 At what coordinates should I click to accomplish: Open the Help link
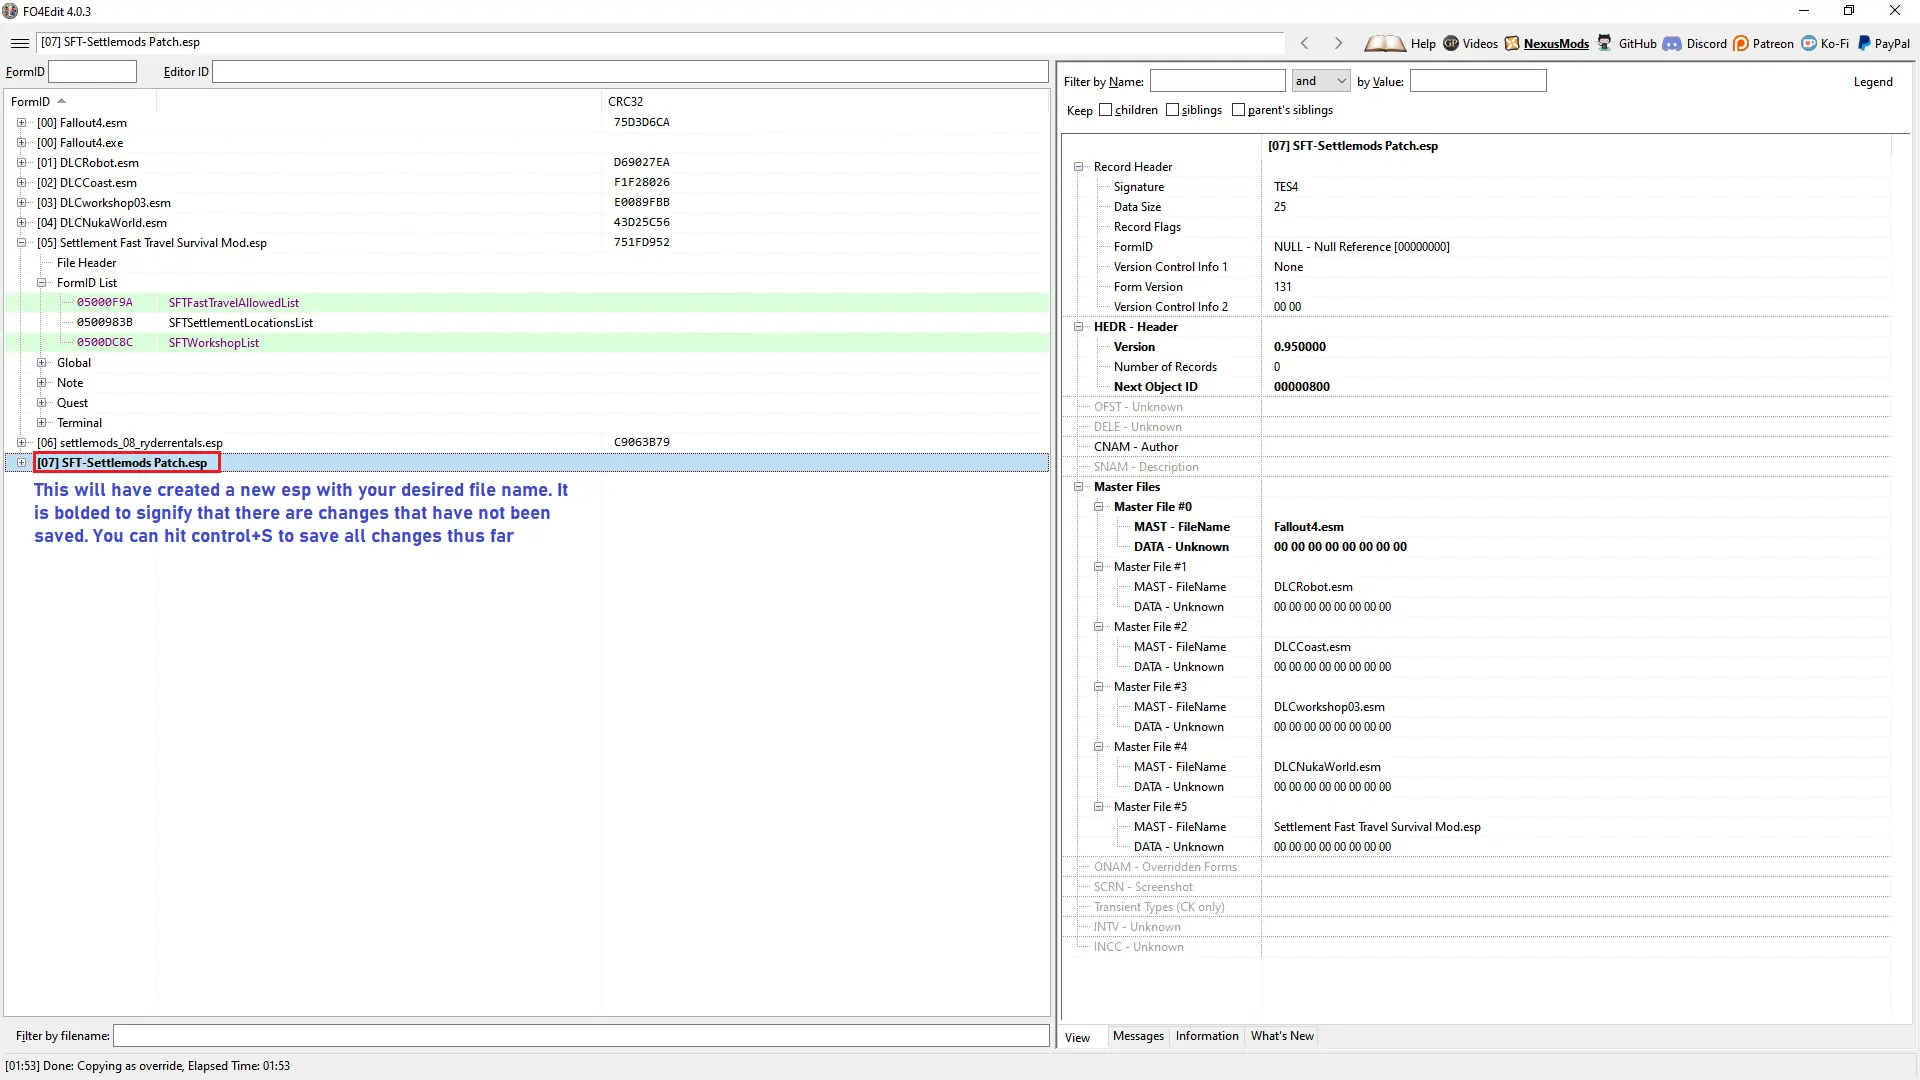1423,44
